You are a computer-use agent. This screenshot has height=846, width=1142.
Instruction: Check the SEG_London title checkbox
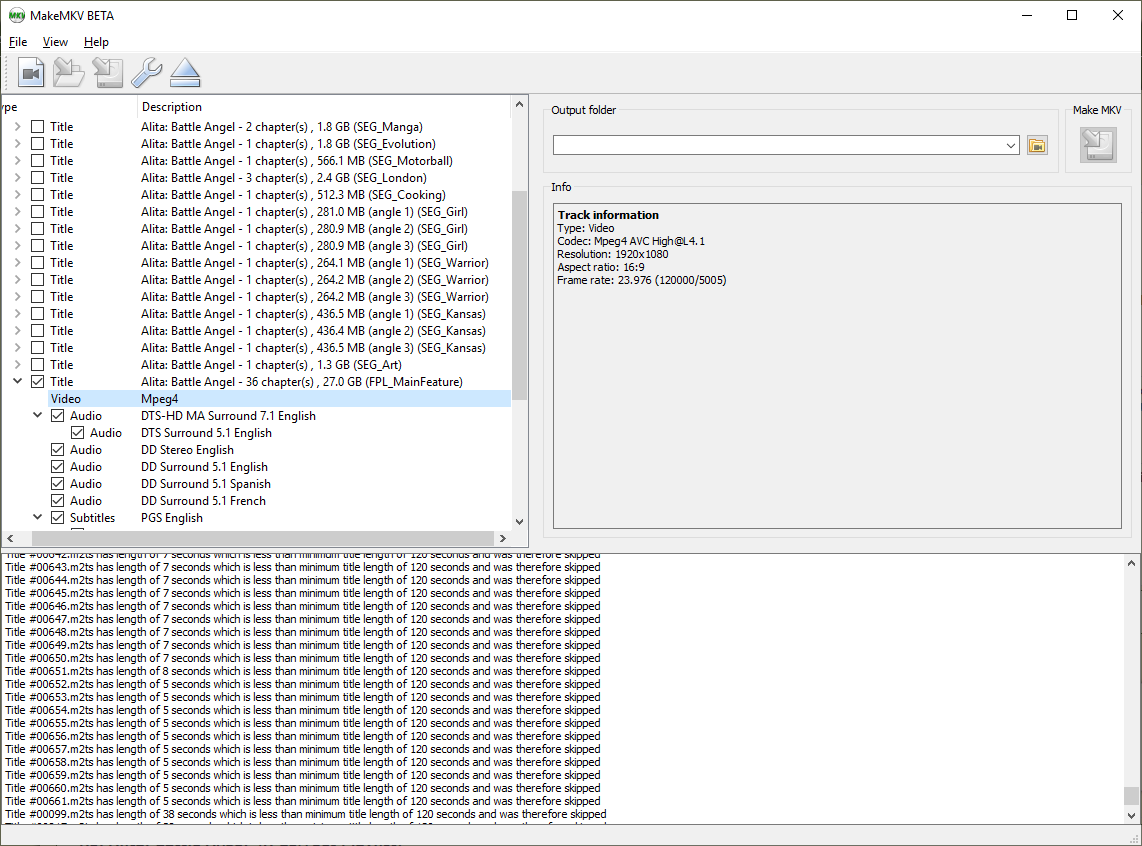37,178
